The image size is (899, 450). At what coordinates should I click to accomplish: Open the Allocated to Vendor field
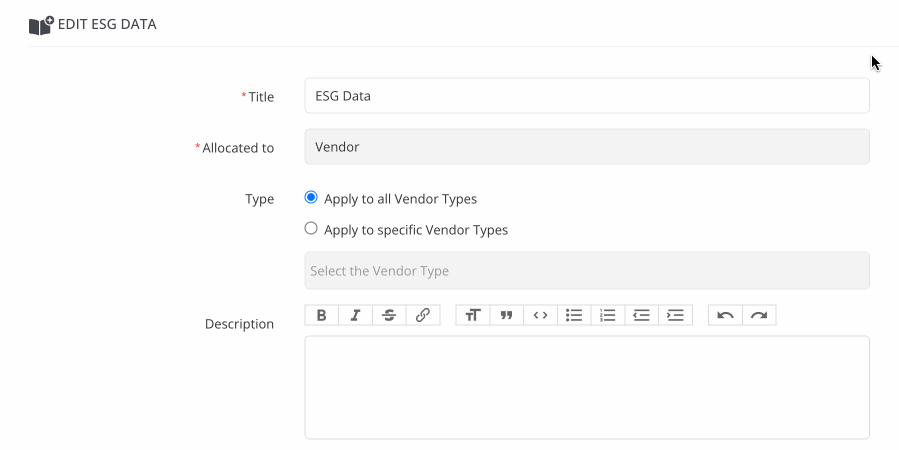click(586, 147)
